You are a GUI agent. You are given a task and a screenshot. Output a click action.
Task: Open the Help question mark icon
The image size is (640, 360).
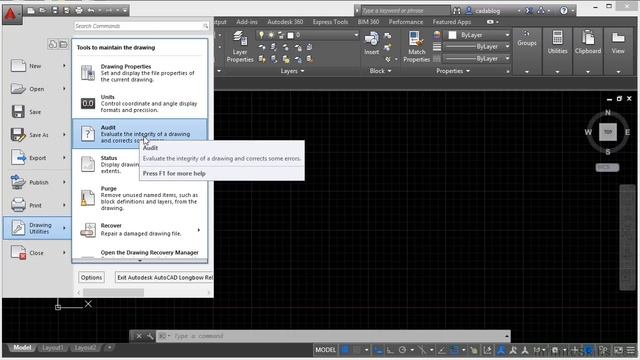(564, 11)
